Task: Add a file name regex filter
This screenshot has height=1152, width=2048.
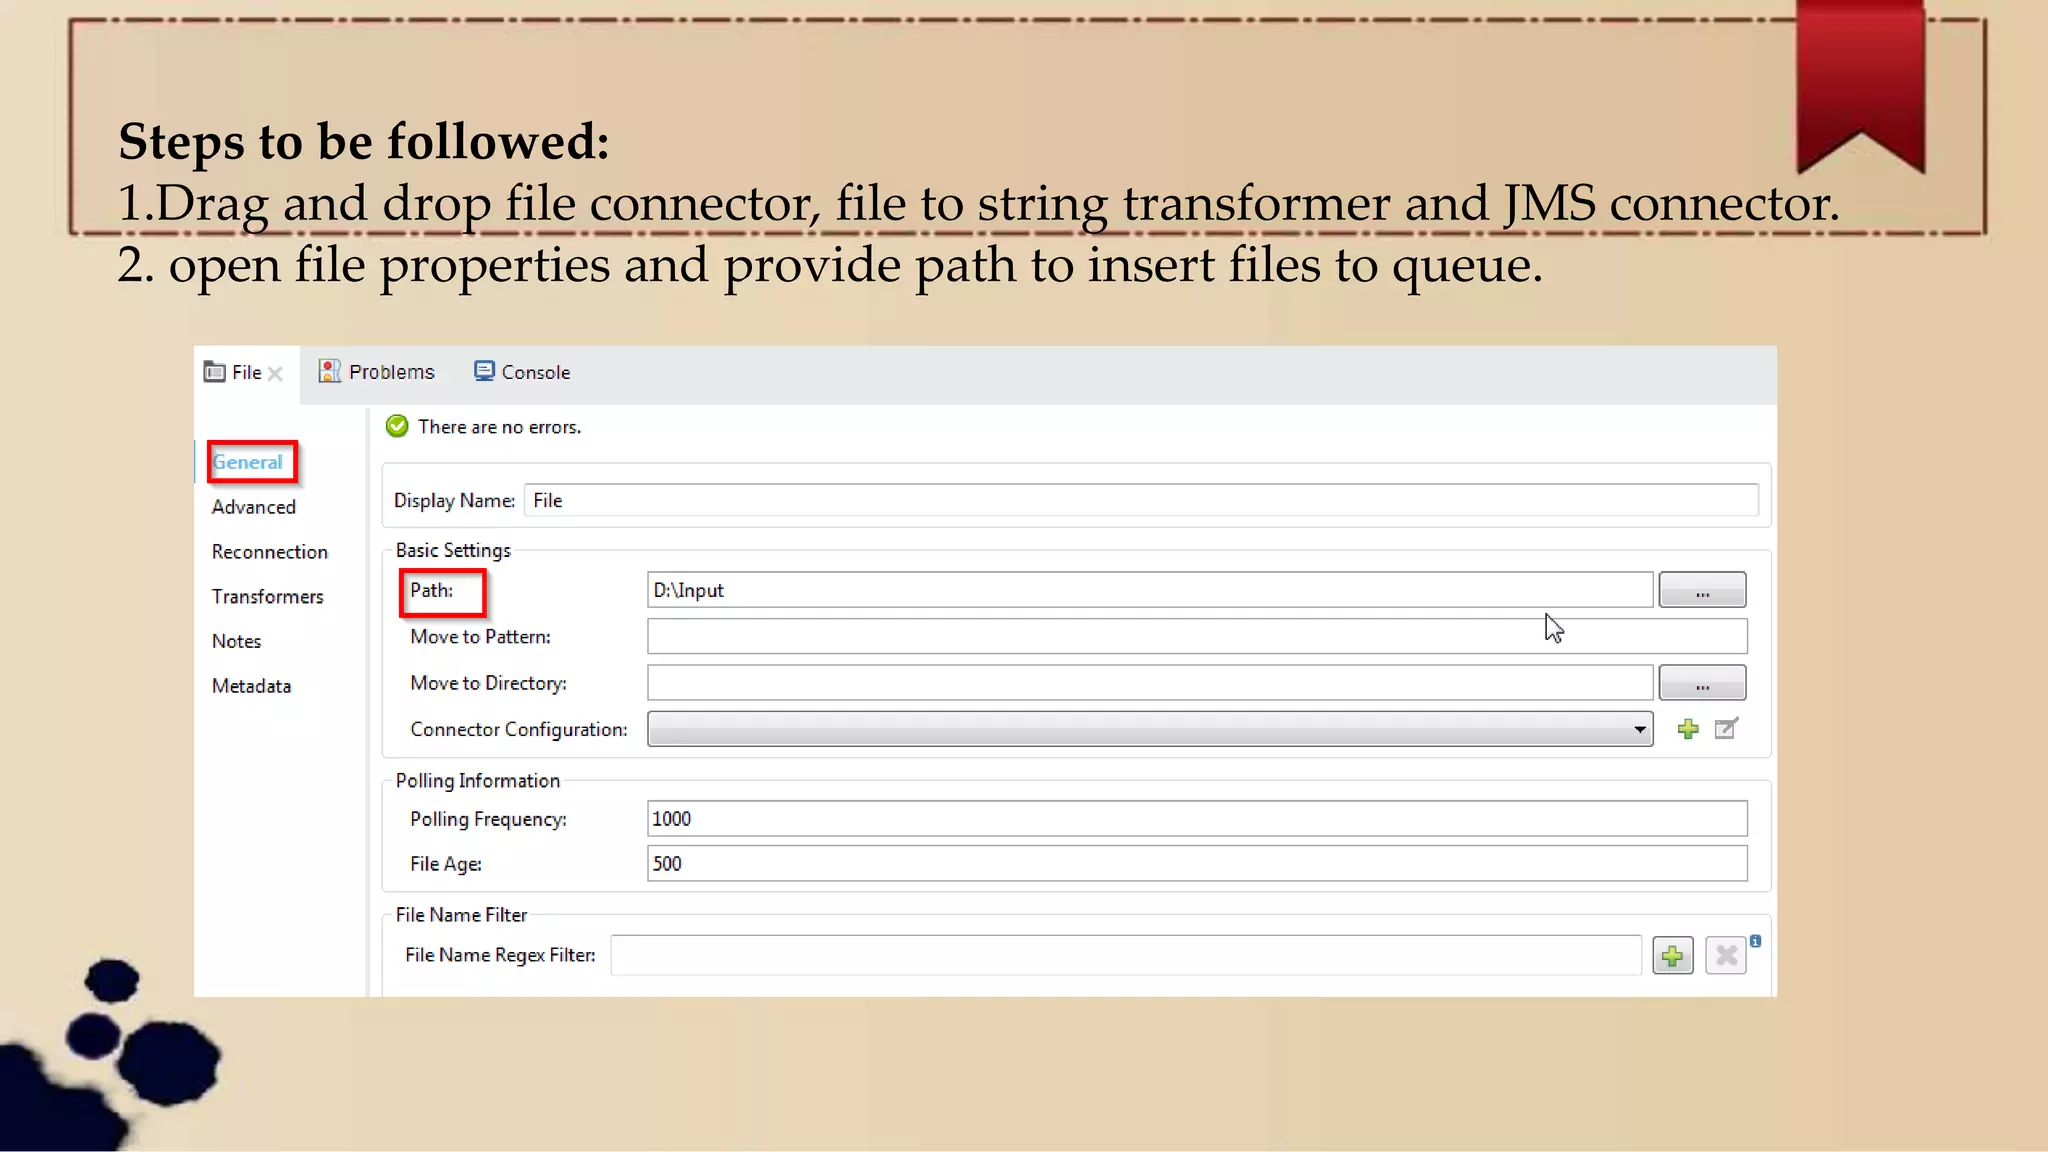Action: point(1673,956)
